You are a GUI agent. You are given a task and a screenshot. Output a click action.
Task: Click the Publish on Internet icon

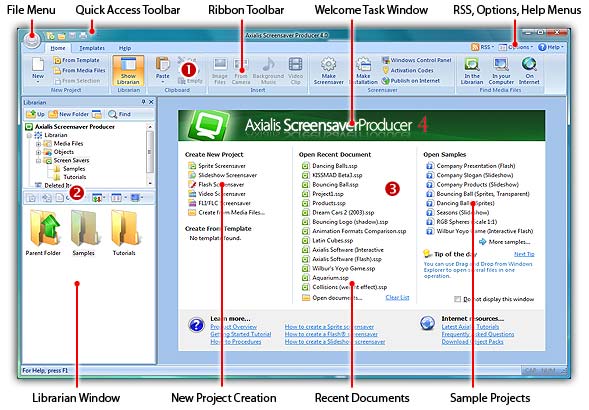(x=385, y=80)
